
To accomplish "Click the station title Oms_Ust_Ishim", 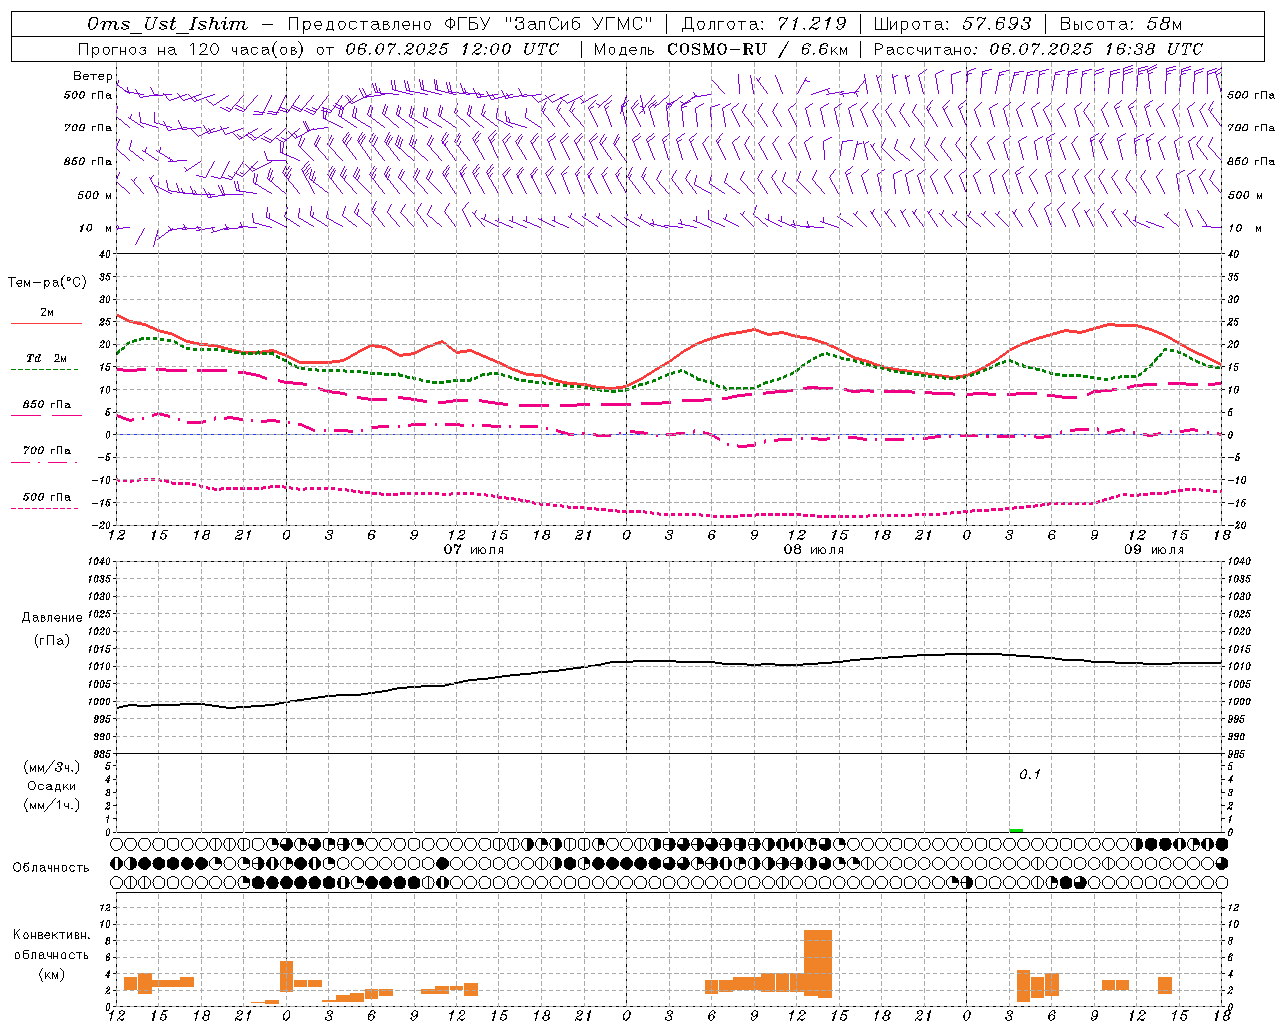I will (x=167, y=24).
